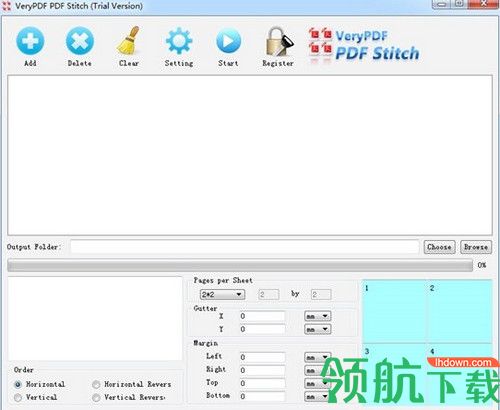Click the Top margin value field
Viewport: 500px width, 410px height.
click(262, 383)
